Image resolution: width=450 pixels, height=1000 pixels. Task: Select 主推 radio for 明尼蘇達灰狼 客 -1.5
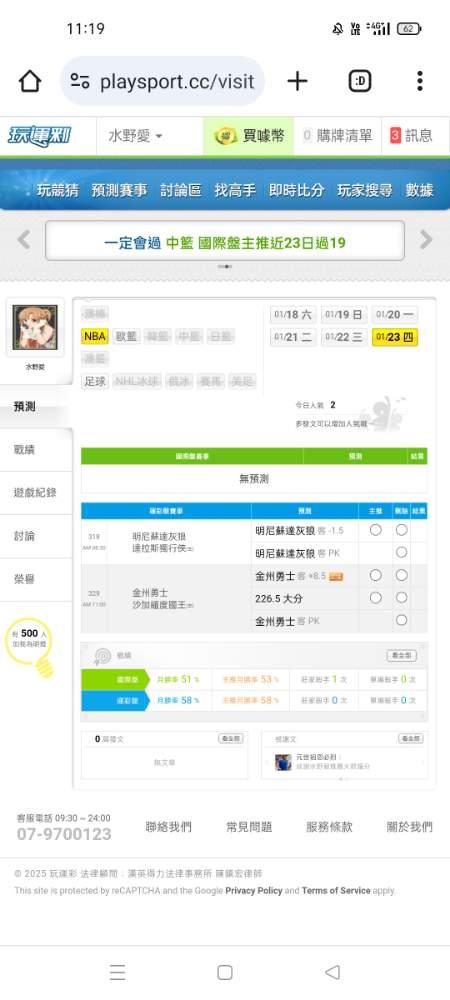[x=375, y=530]
